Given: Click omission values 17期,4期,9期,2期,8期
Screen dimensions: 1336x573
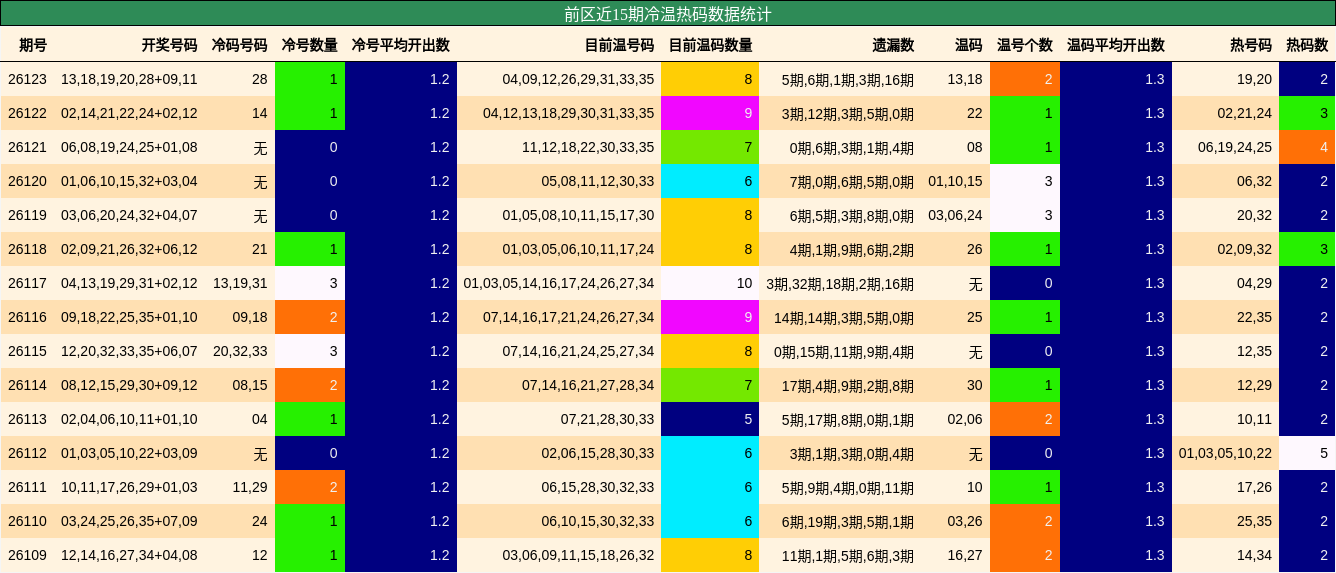Looking at the screenshot, I should point(848,385).
